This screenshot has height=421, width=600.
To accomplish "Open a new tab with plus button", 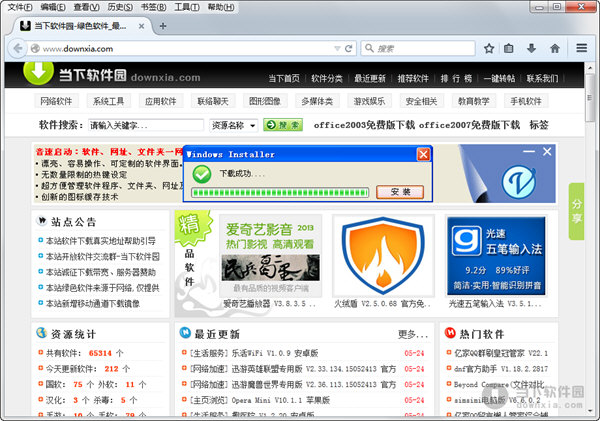I will tap(163, 26).
